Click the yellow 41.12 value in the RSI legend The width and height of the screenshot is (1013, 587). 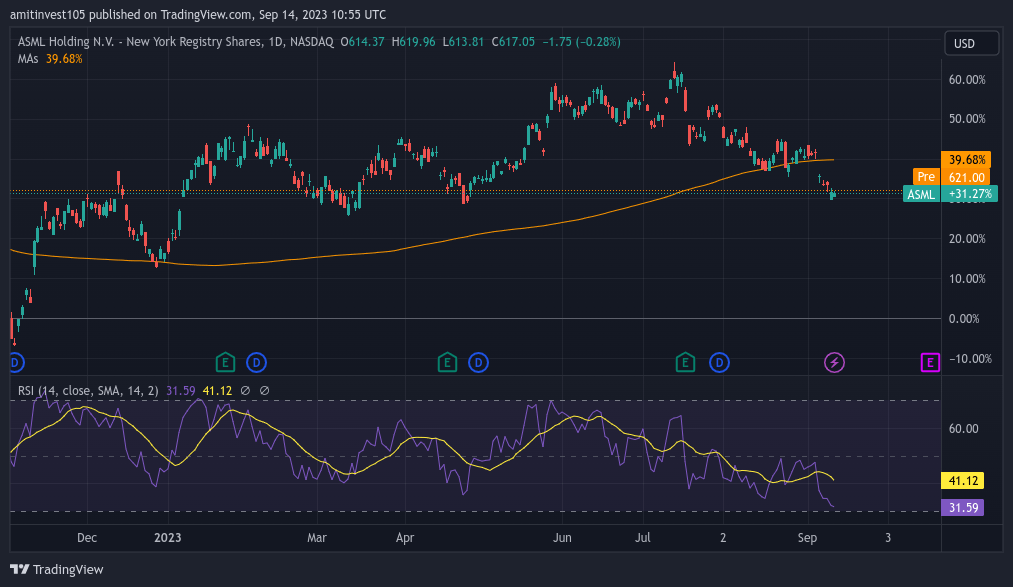[x=217, y=391]
